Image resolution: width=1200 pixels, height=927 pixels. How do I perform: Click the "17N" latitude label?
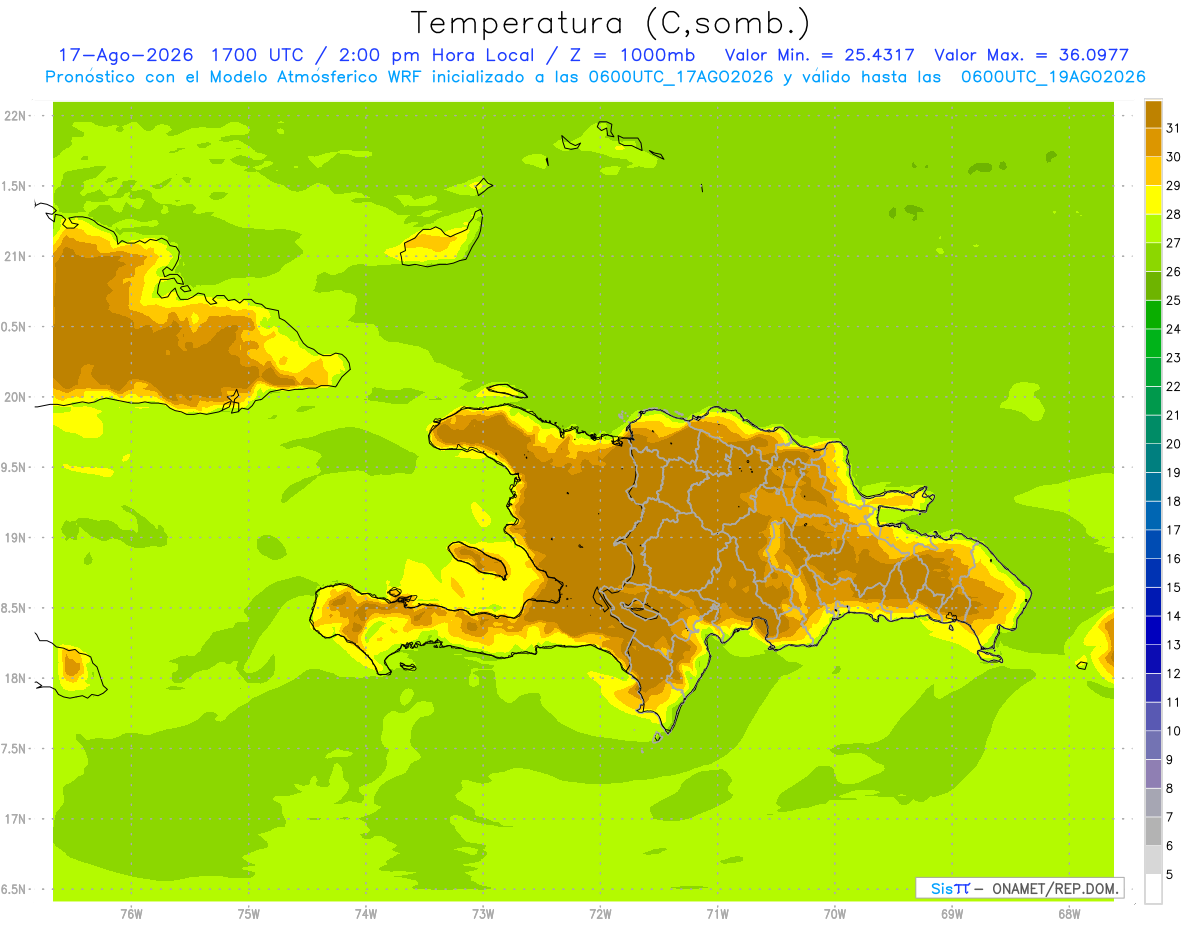pos(16,819)
